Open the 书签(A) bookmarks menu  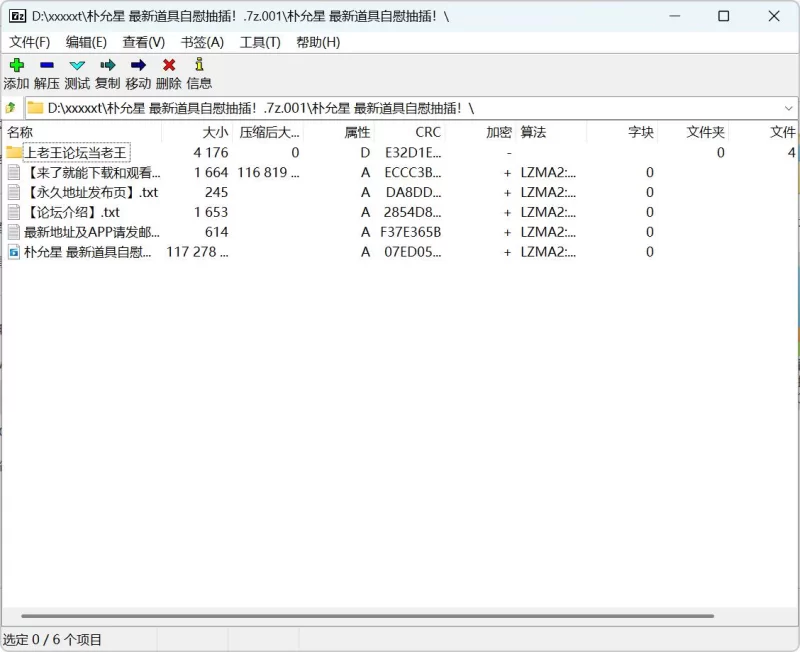pyautogui.click(x=202, y=42)
